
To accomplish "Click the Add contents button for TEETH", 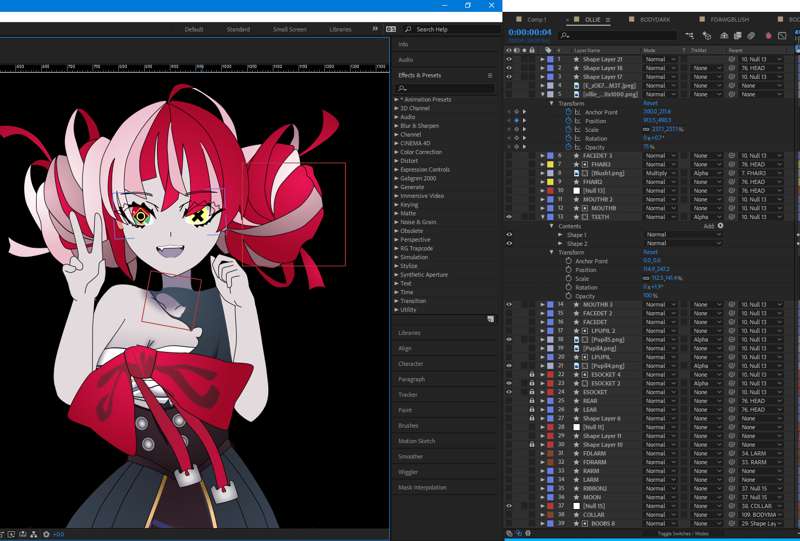I will click(720, 226).
